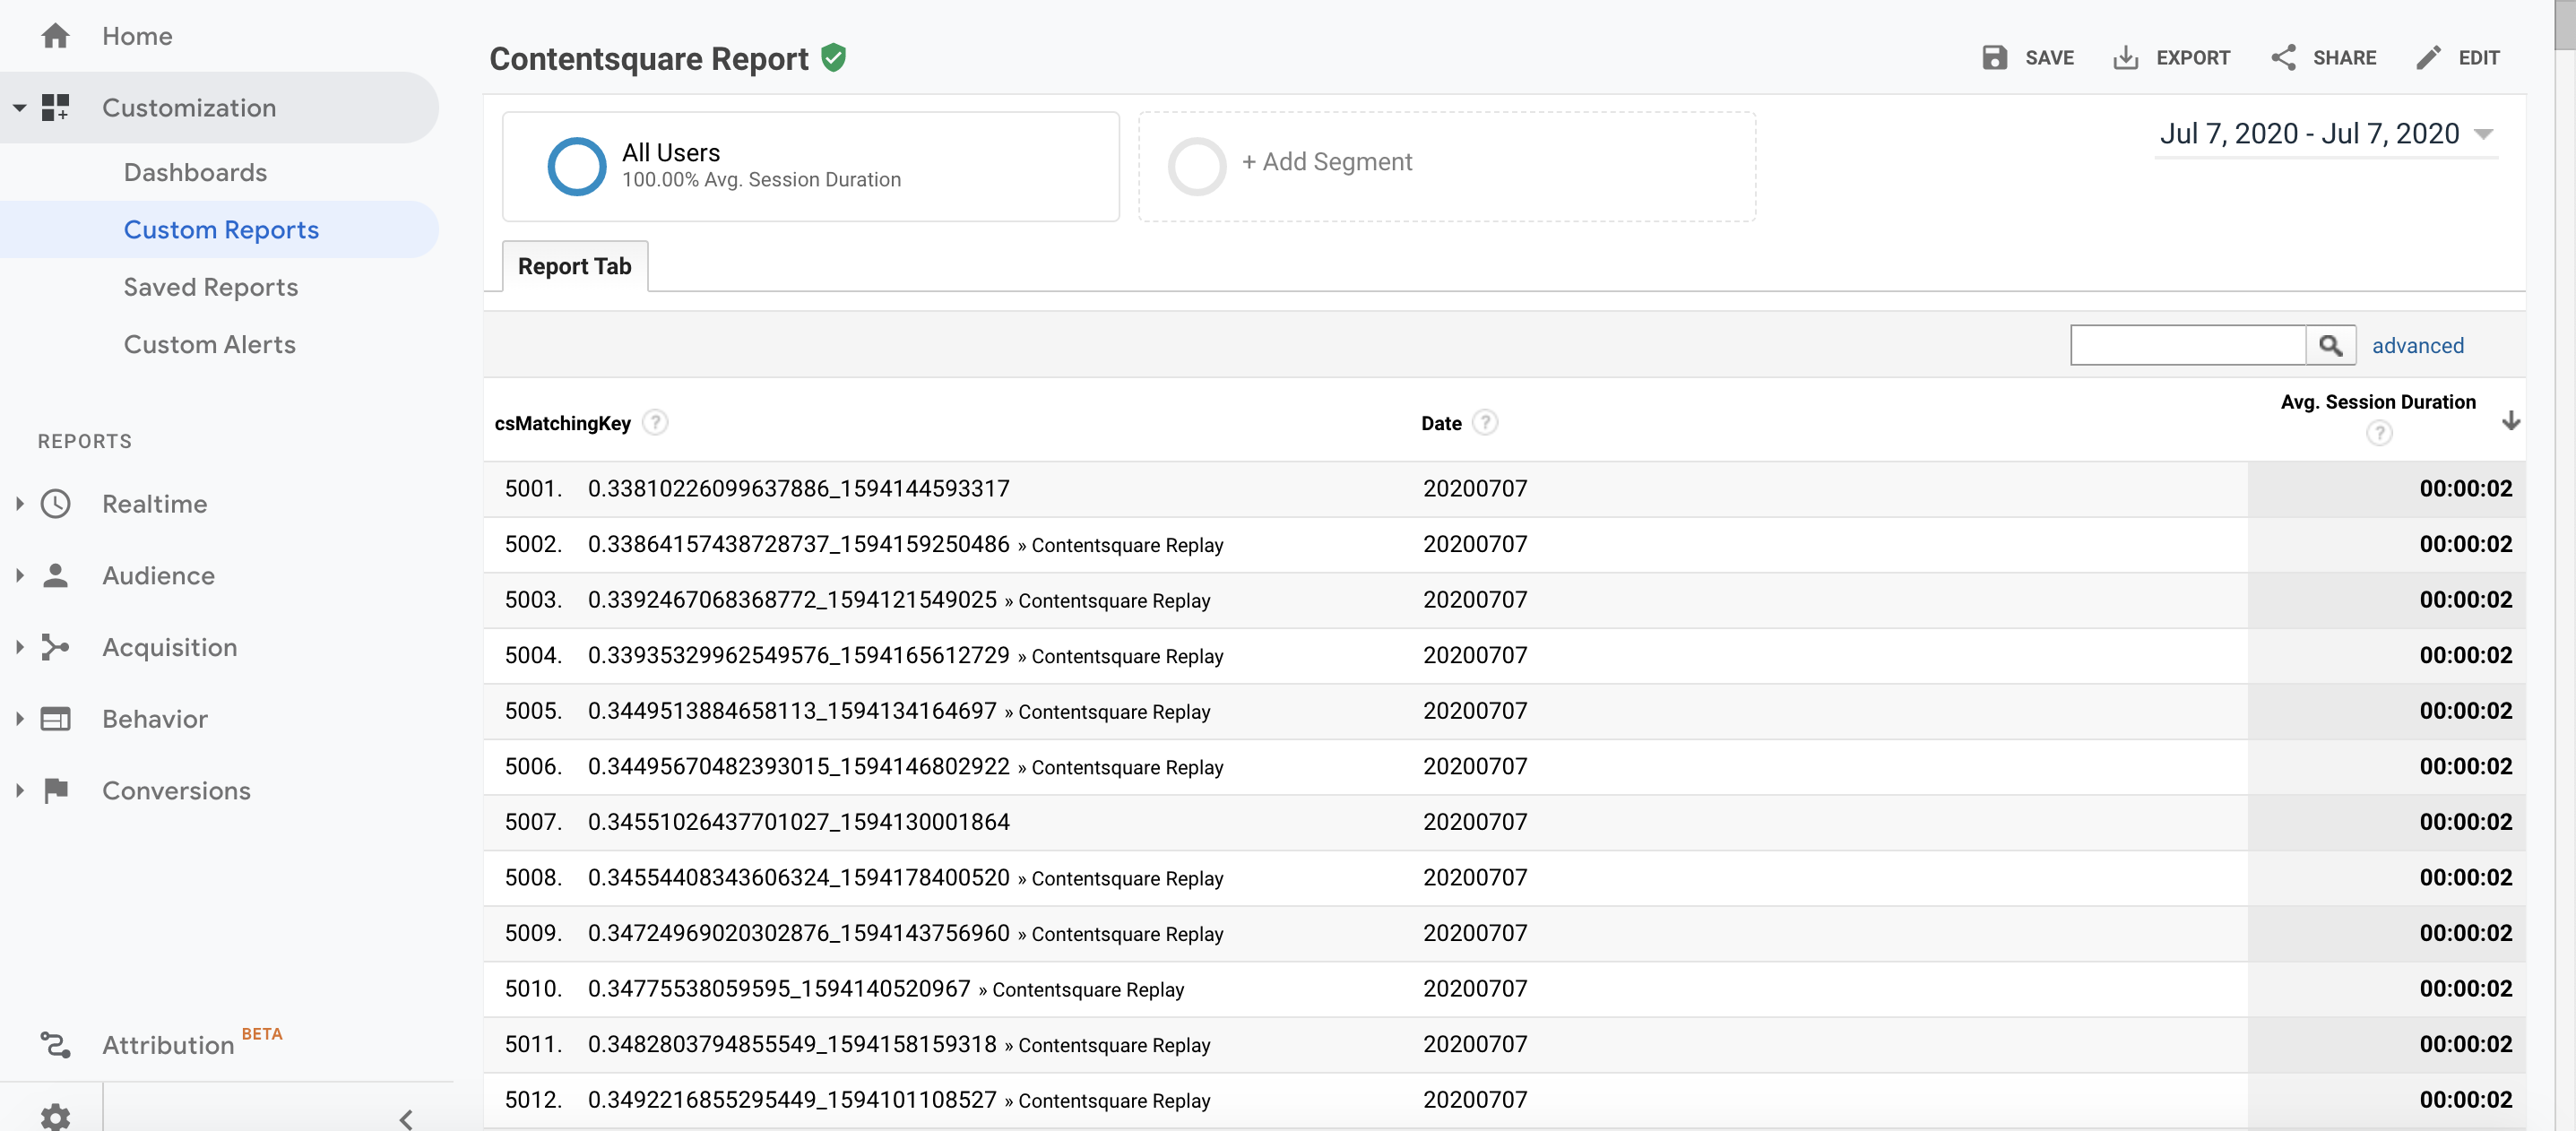Collapse the Customization section arrow
This screenshot has height=1131, width=2576.
point(19,107)
